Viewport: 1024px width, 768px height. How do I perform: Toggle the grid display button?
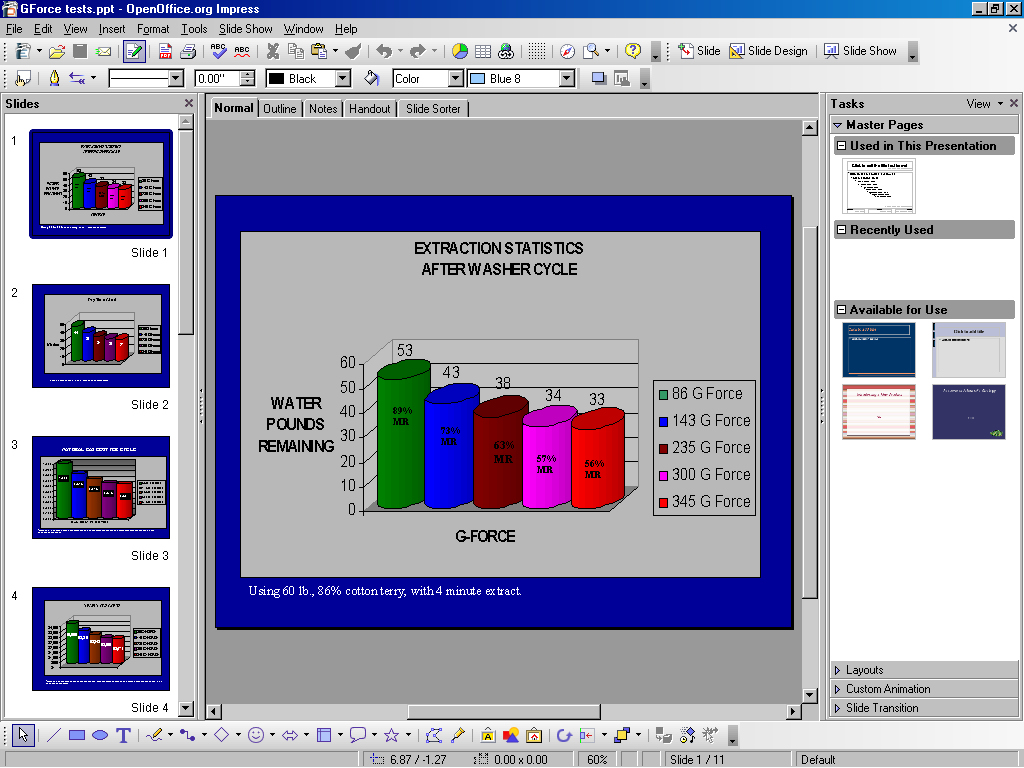tap(537, 51)
